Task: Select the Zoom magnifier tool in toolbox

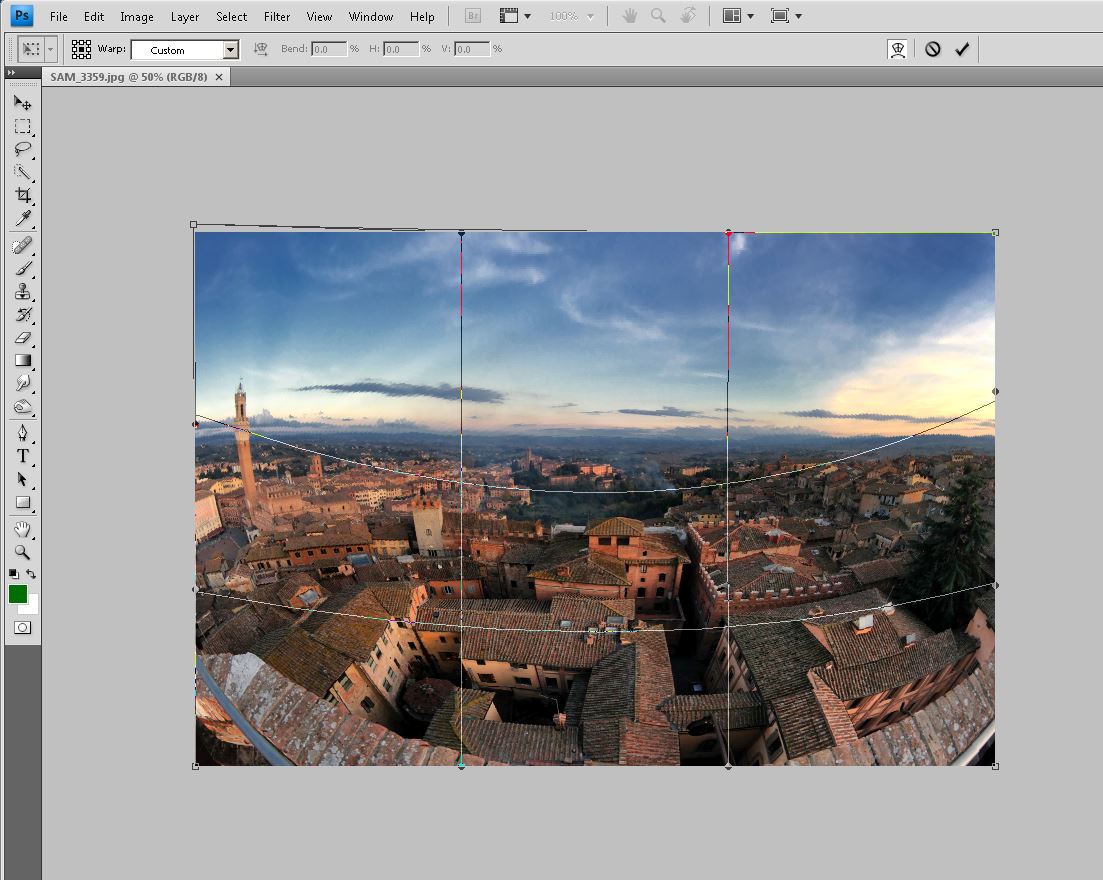Action: point(22,552)
